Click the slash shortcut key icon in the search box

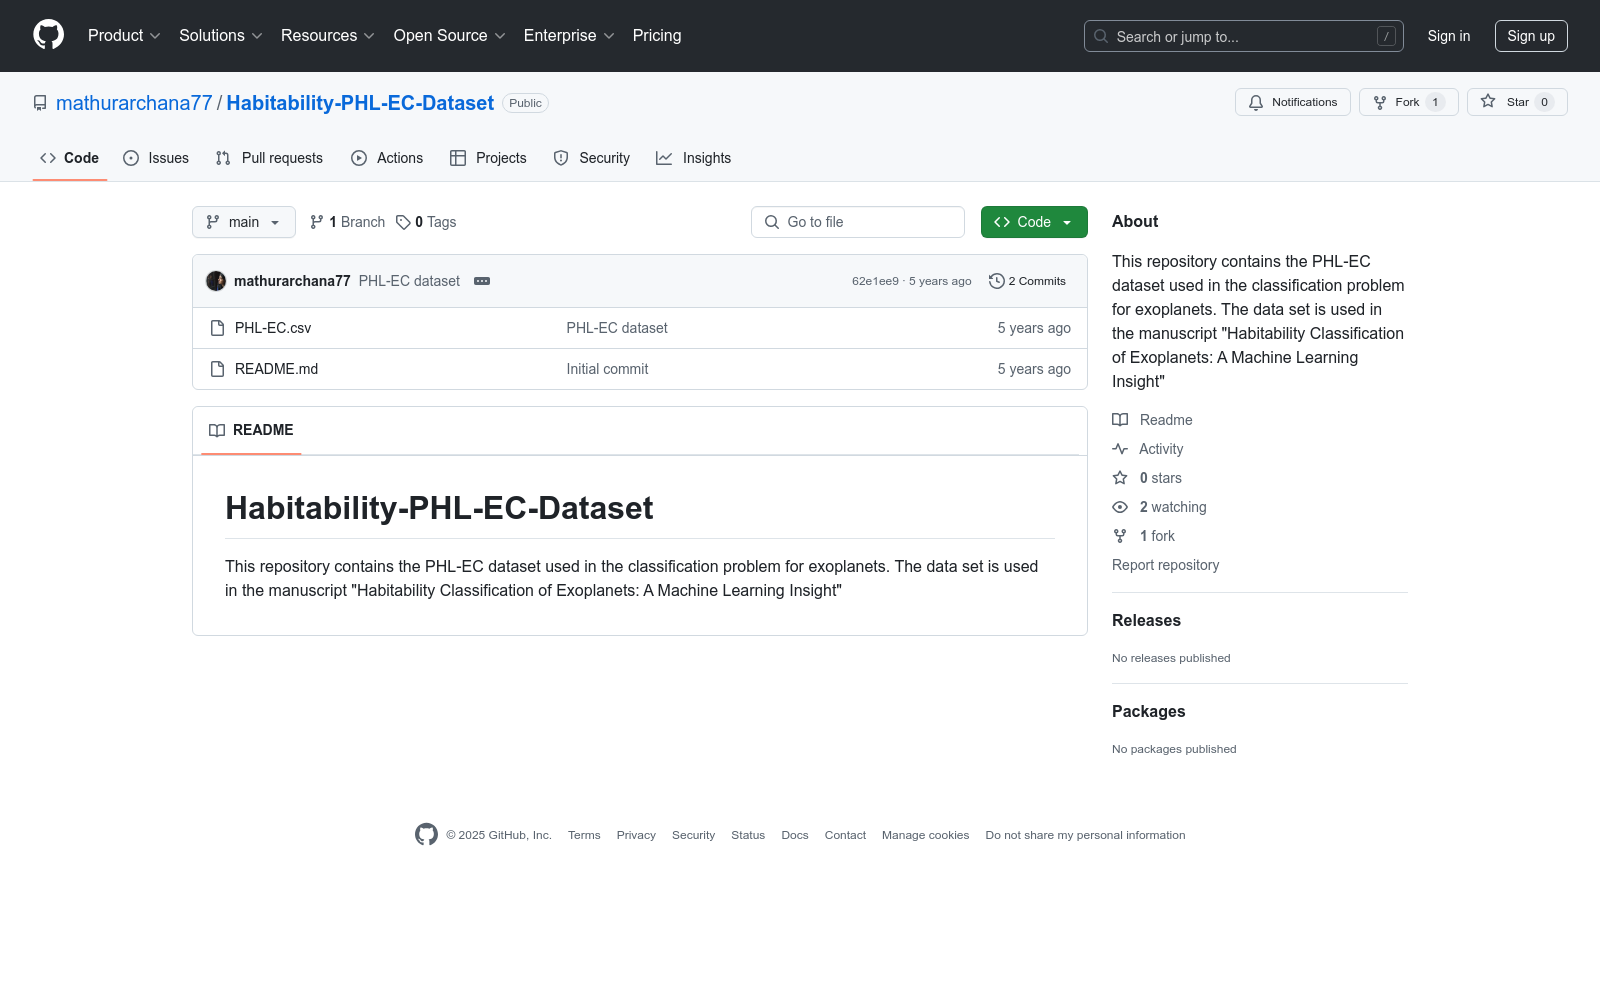(1386, 36)
